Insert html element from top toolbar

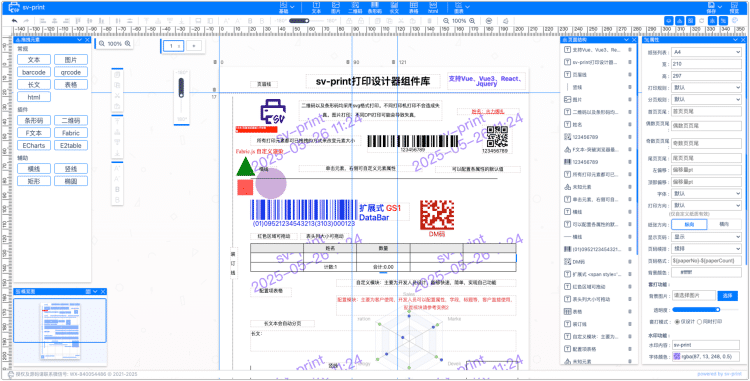coord(433,7)
